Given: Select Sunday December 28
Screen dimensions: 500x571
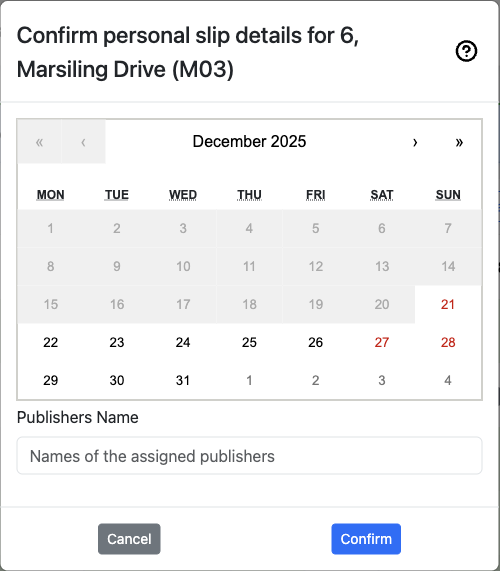Looking at the screenshot, I should point(448,342).
